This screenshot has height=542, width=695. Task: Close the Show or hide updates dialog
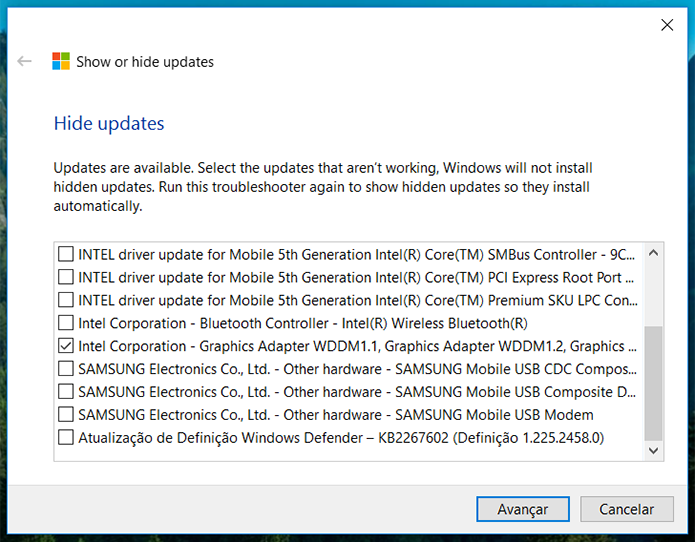coord(667,25)
